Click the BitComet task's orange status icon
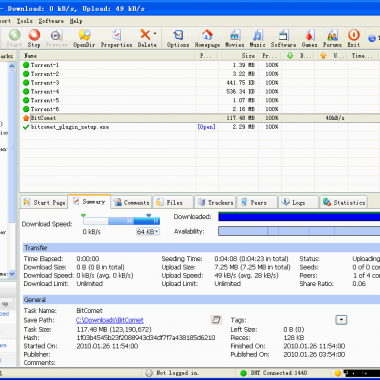 (x=26, y=118)
